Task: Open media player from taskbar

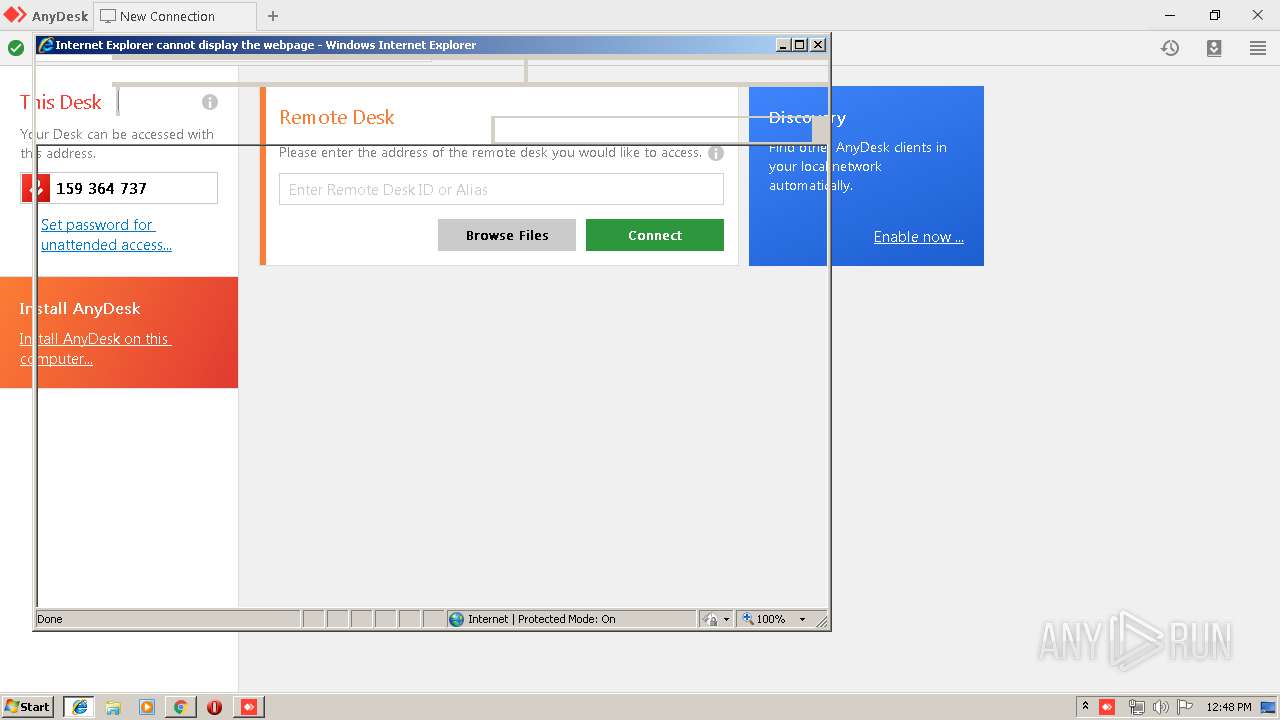Action: [x=147, y=707]
